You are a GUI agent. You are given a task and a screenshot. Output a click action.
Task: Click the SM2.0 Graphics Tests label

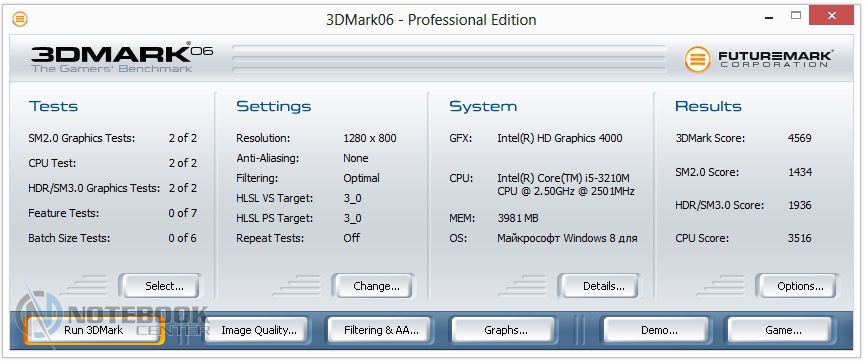click(82, 138)
